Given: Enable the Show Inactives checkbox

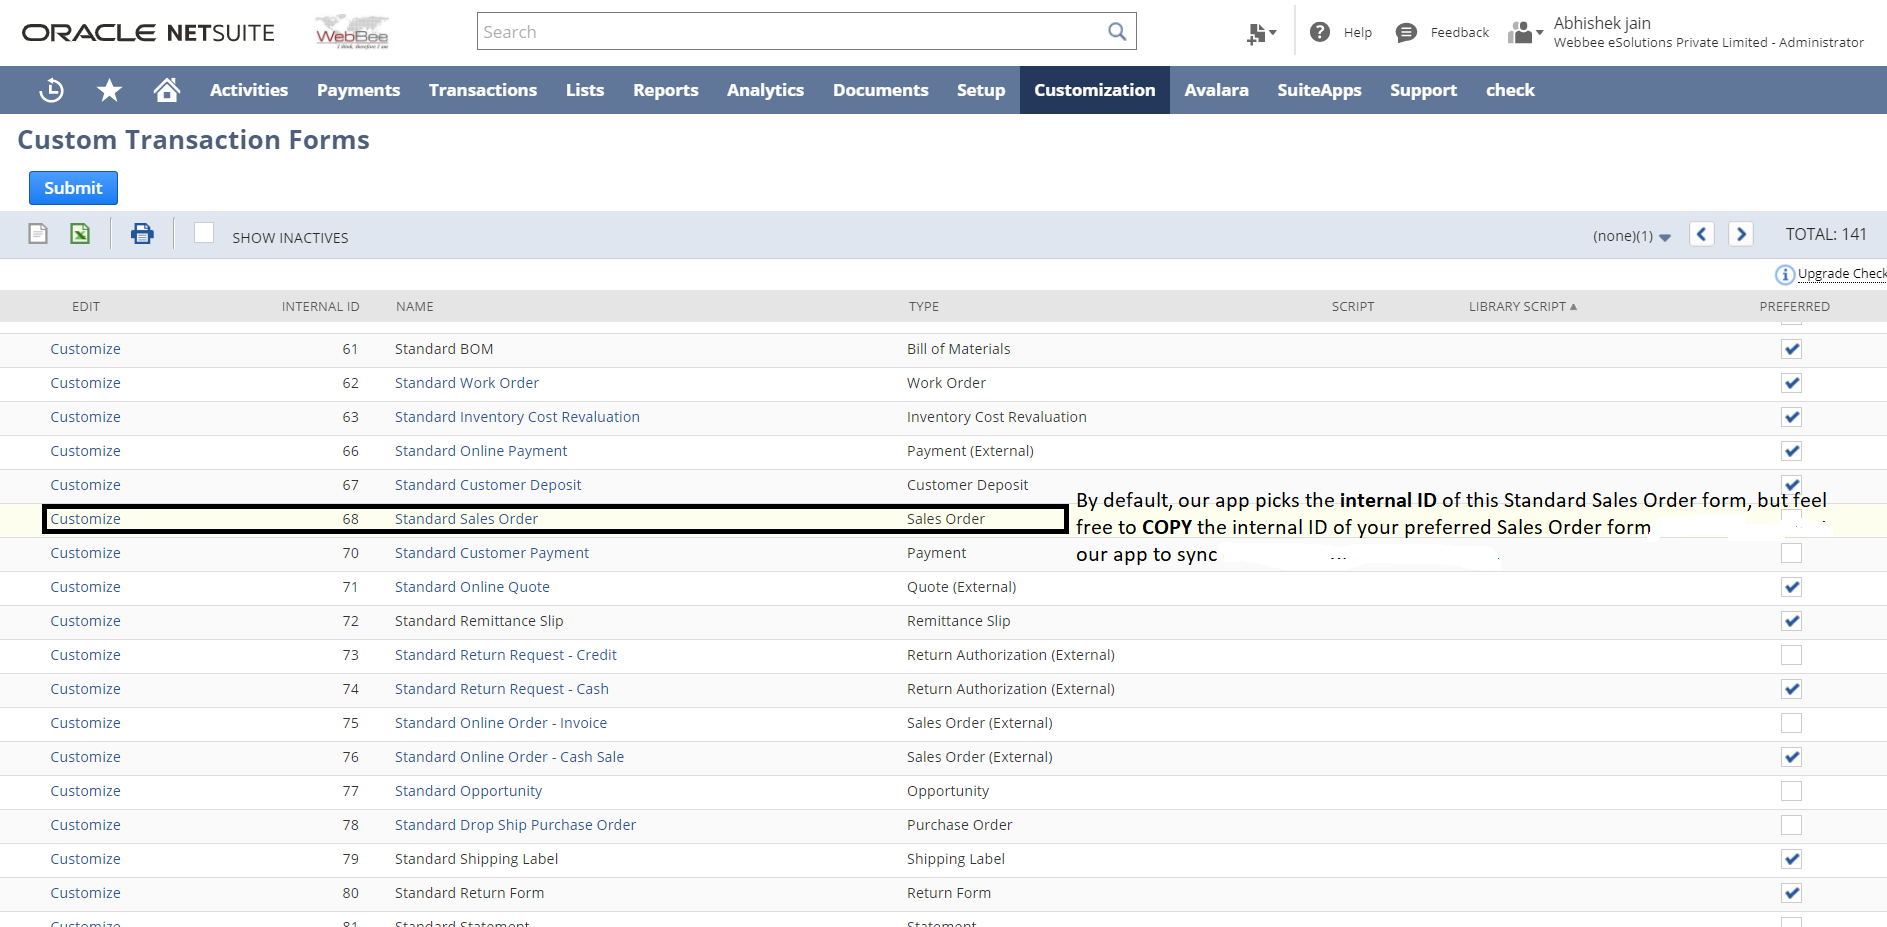Looking at the screenshot, I should (x=204, y=233).
